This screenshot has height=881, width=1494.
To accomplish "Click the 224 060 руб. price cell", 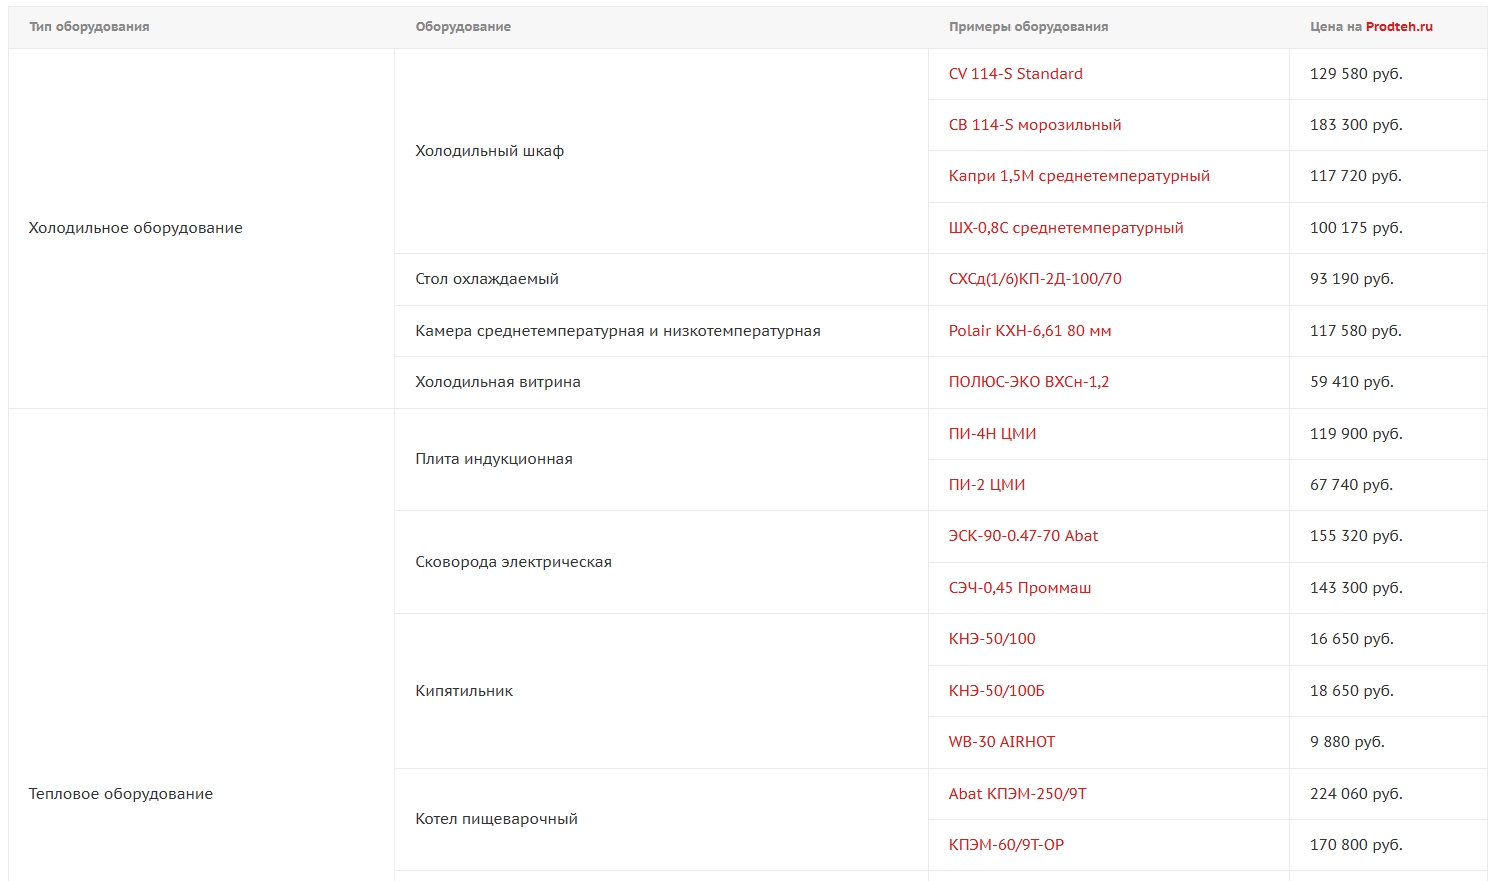I will (x=1355, y=794).
